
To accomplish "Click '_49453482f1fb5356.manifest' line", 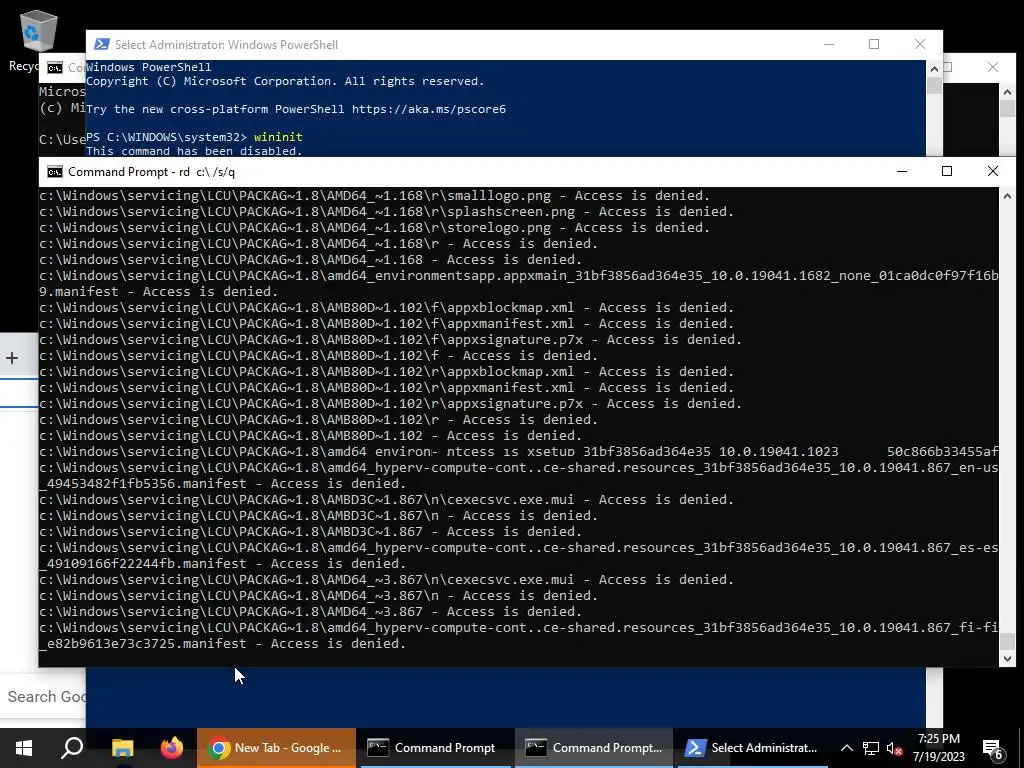I will [223, 484].
